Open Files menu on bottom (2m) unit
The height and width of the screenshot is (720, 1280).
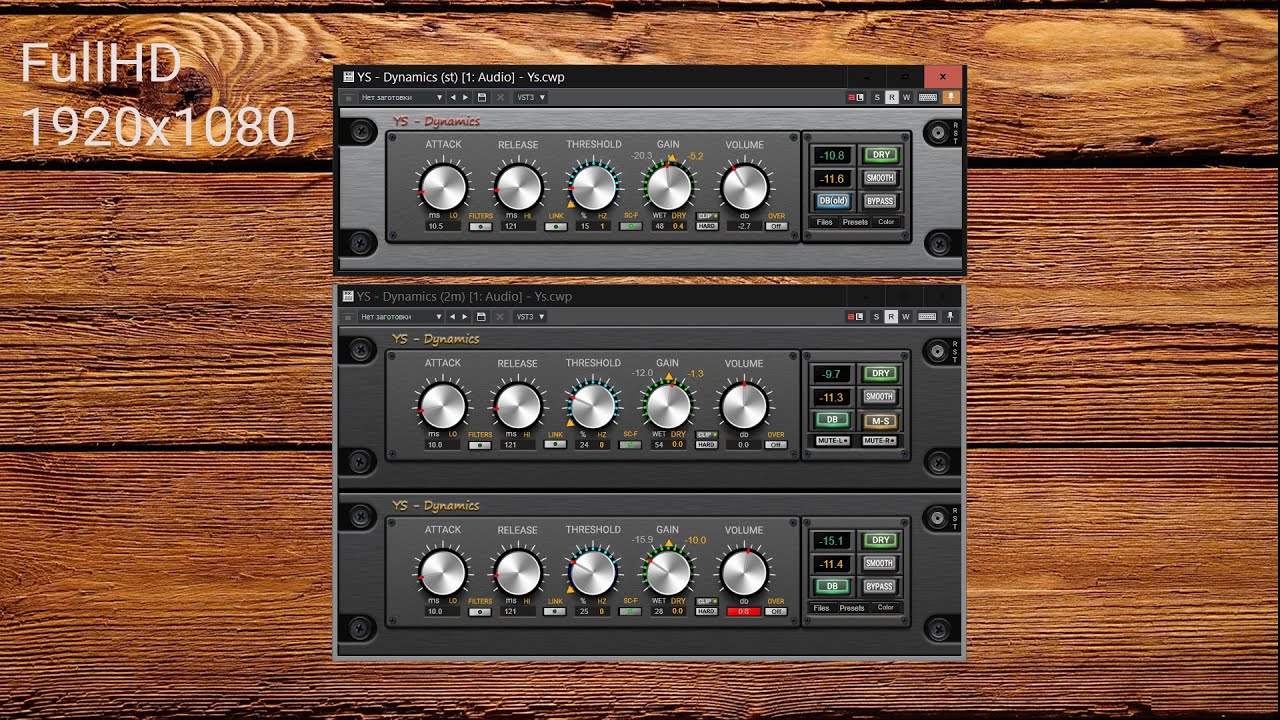coord(821,608)
